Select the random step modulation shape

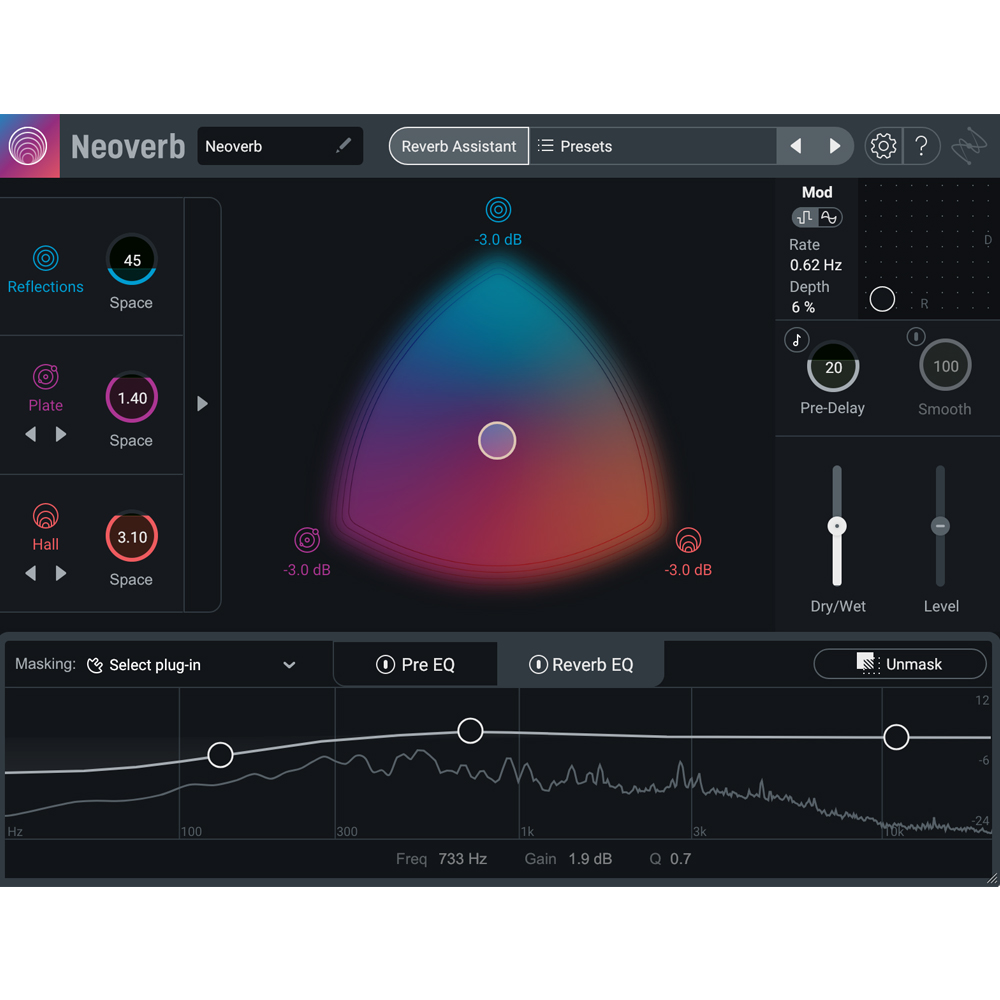click(x=805, y=217)
